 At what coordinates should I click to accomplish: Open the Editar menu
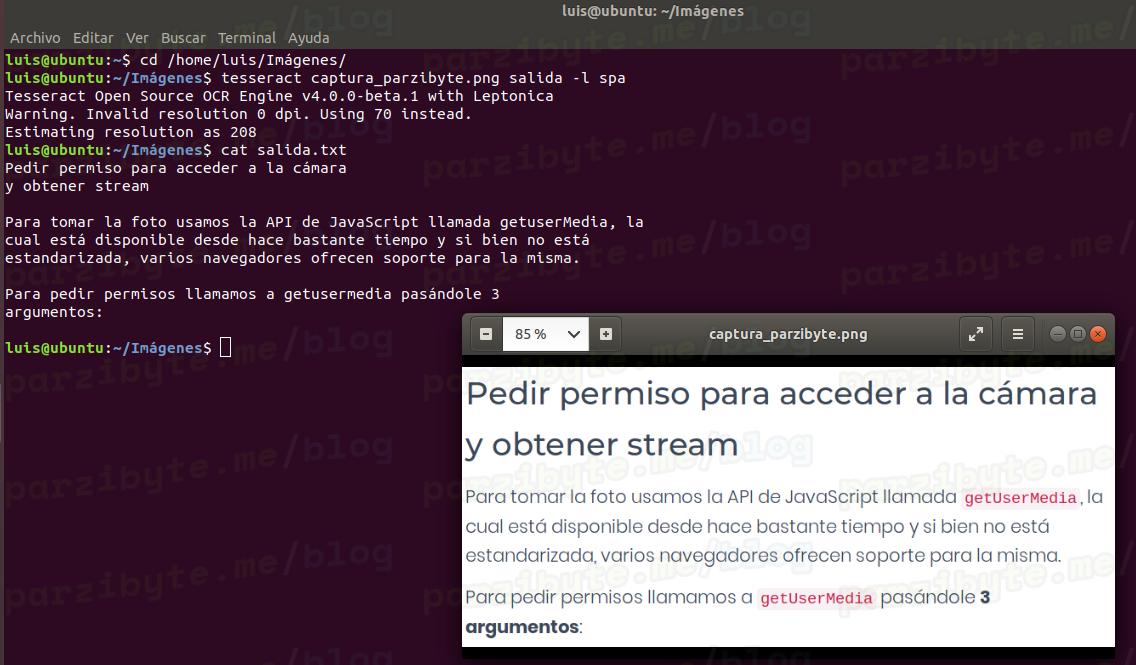coord(93,38)
